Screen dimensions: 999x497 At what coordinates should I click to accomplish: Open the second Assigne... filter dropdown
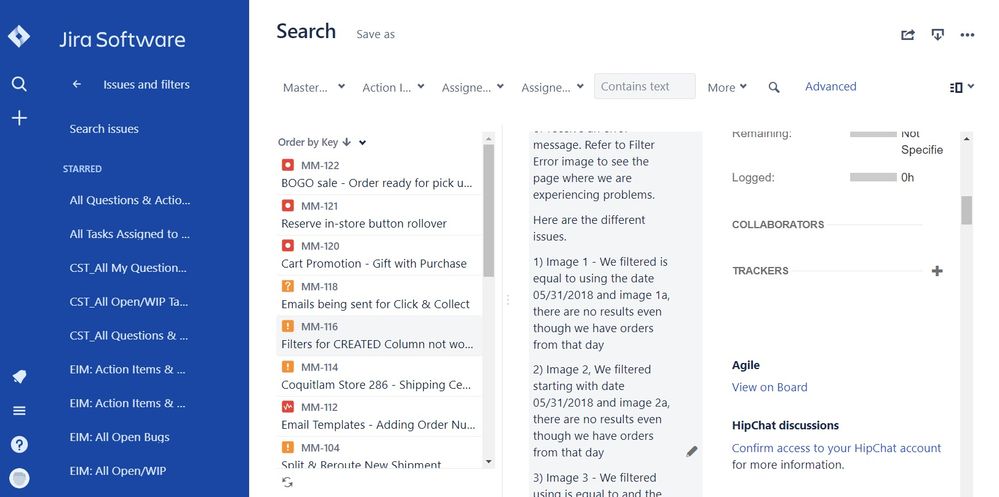pos(552,87)
